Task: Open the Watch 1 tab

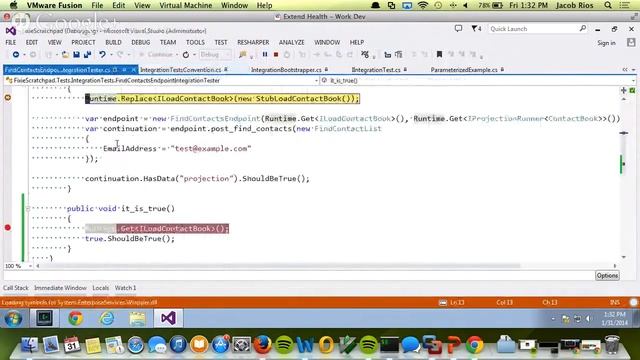Action: [x=125, y=288]
